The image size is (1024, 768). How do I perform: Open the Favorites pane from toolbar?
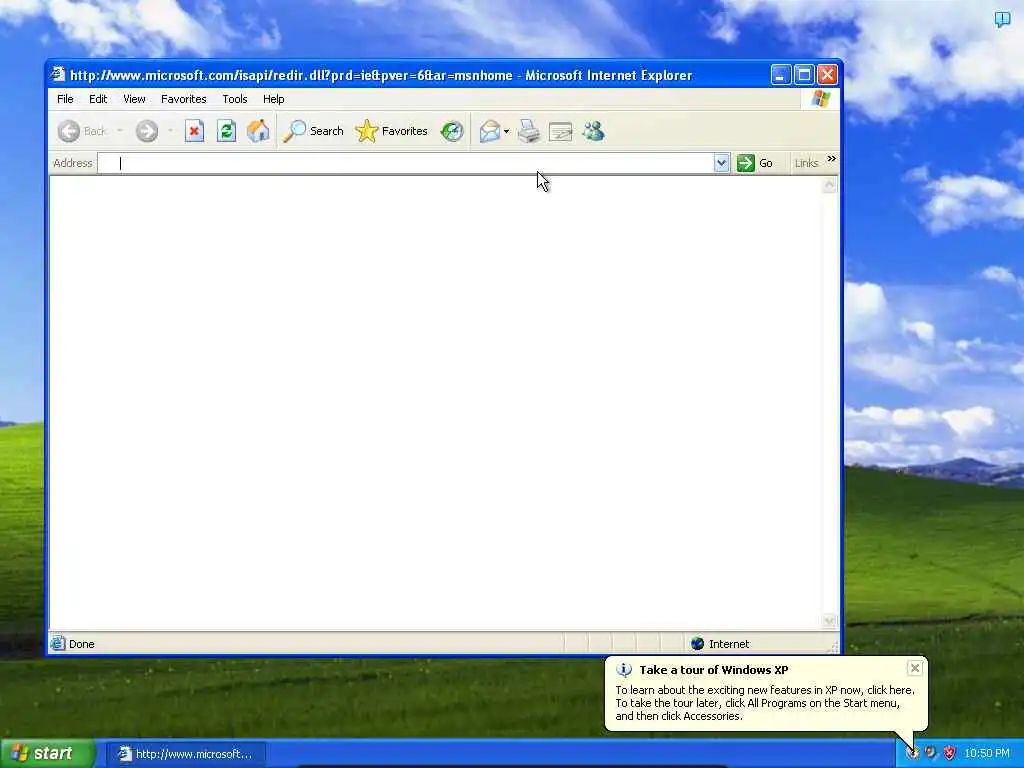pos(391,131)
